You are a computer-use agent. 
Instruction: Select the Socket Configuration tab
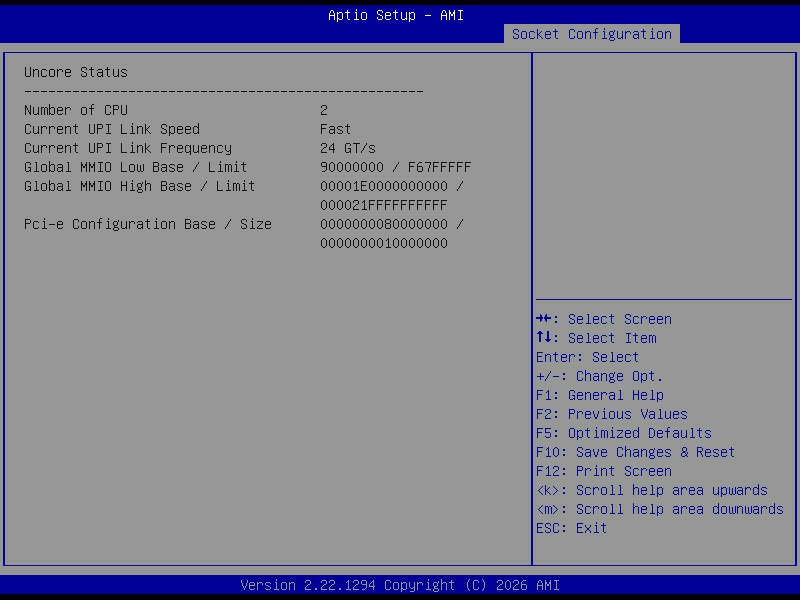[x=591, y=34]
